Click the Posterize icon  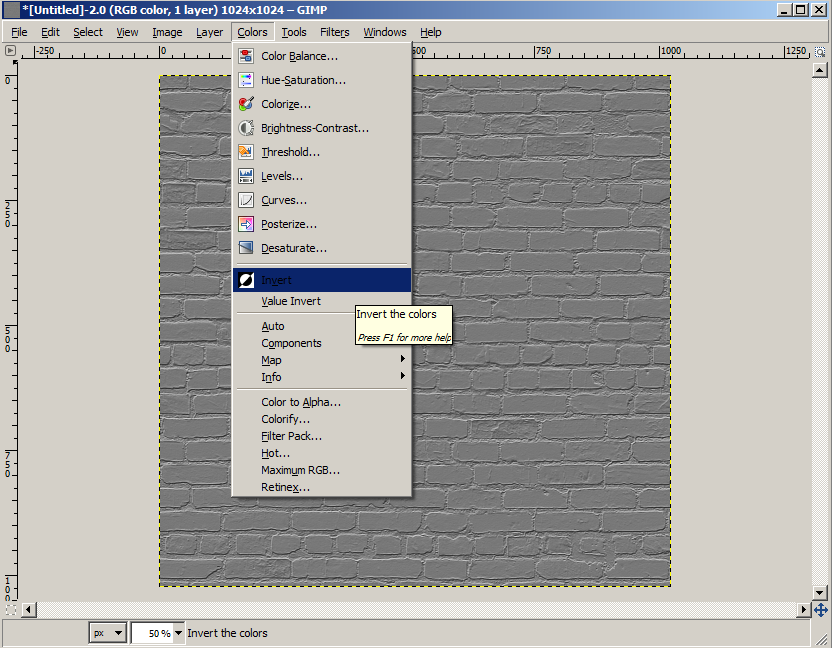(x=246, y=224)
